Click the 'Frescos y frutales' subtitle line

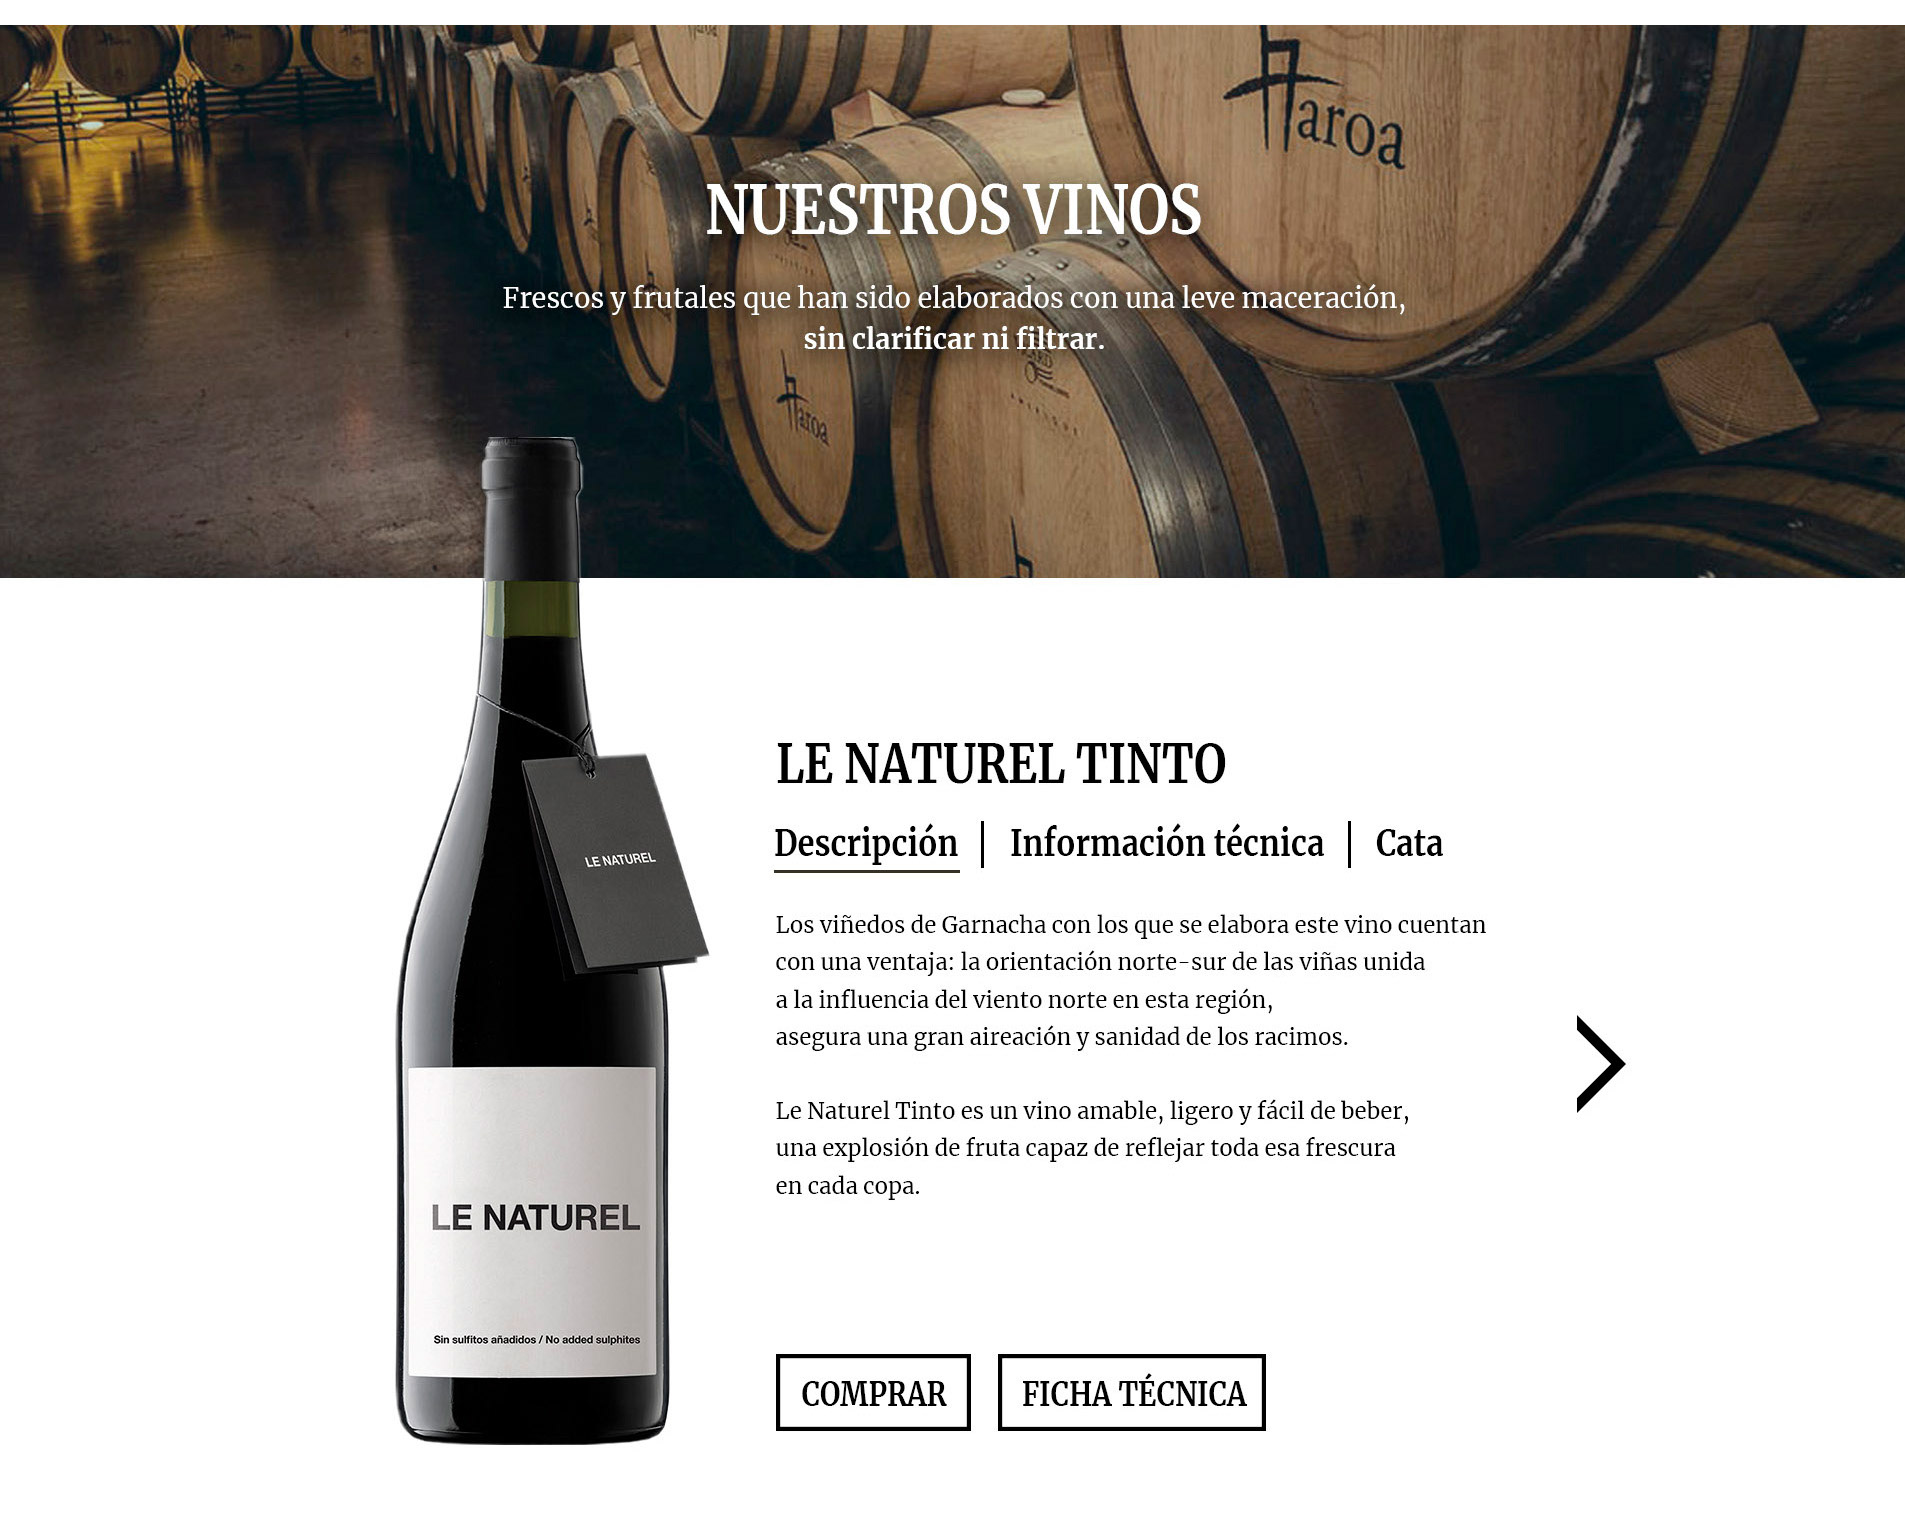click(x=954, y=298)
